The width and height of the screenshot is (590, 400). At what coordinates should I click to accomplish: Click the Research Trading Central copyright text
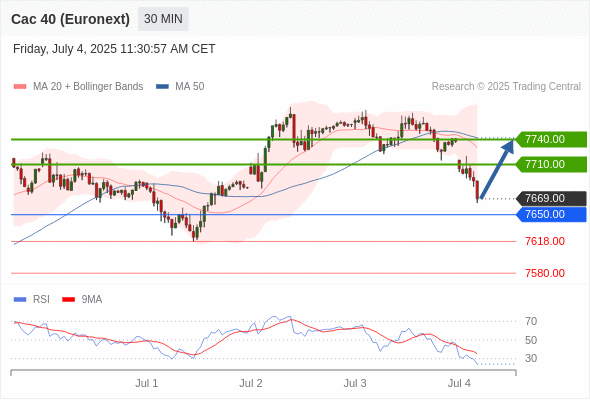point(506,87)
